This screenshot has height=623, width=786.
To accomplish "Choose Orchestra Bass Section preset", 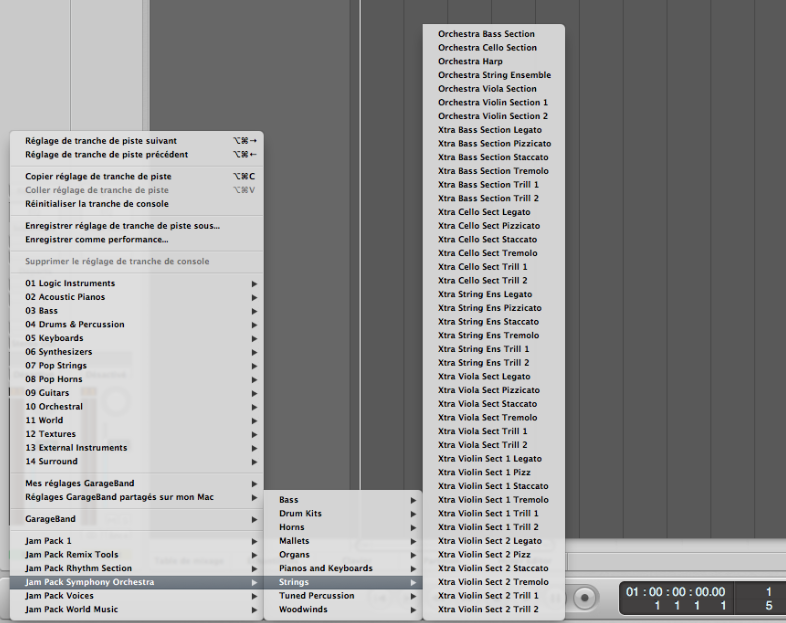I will pos(494,34).
